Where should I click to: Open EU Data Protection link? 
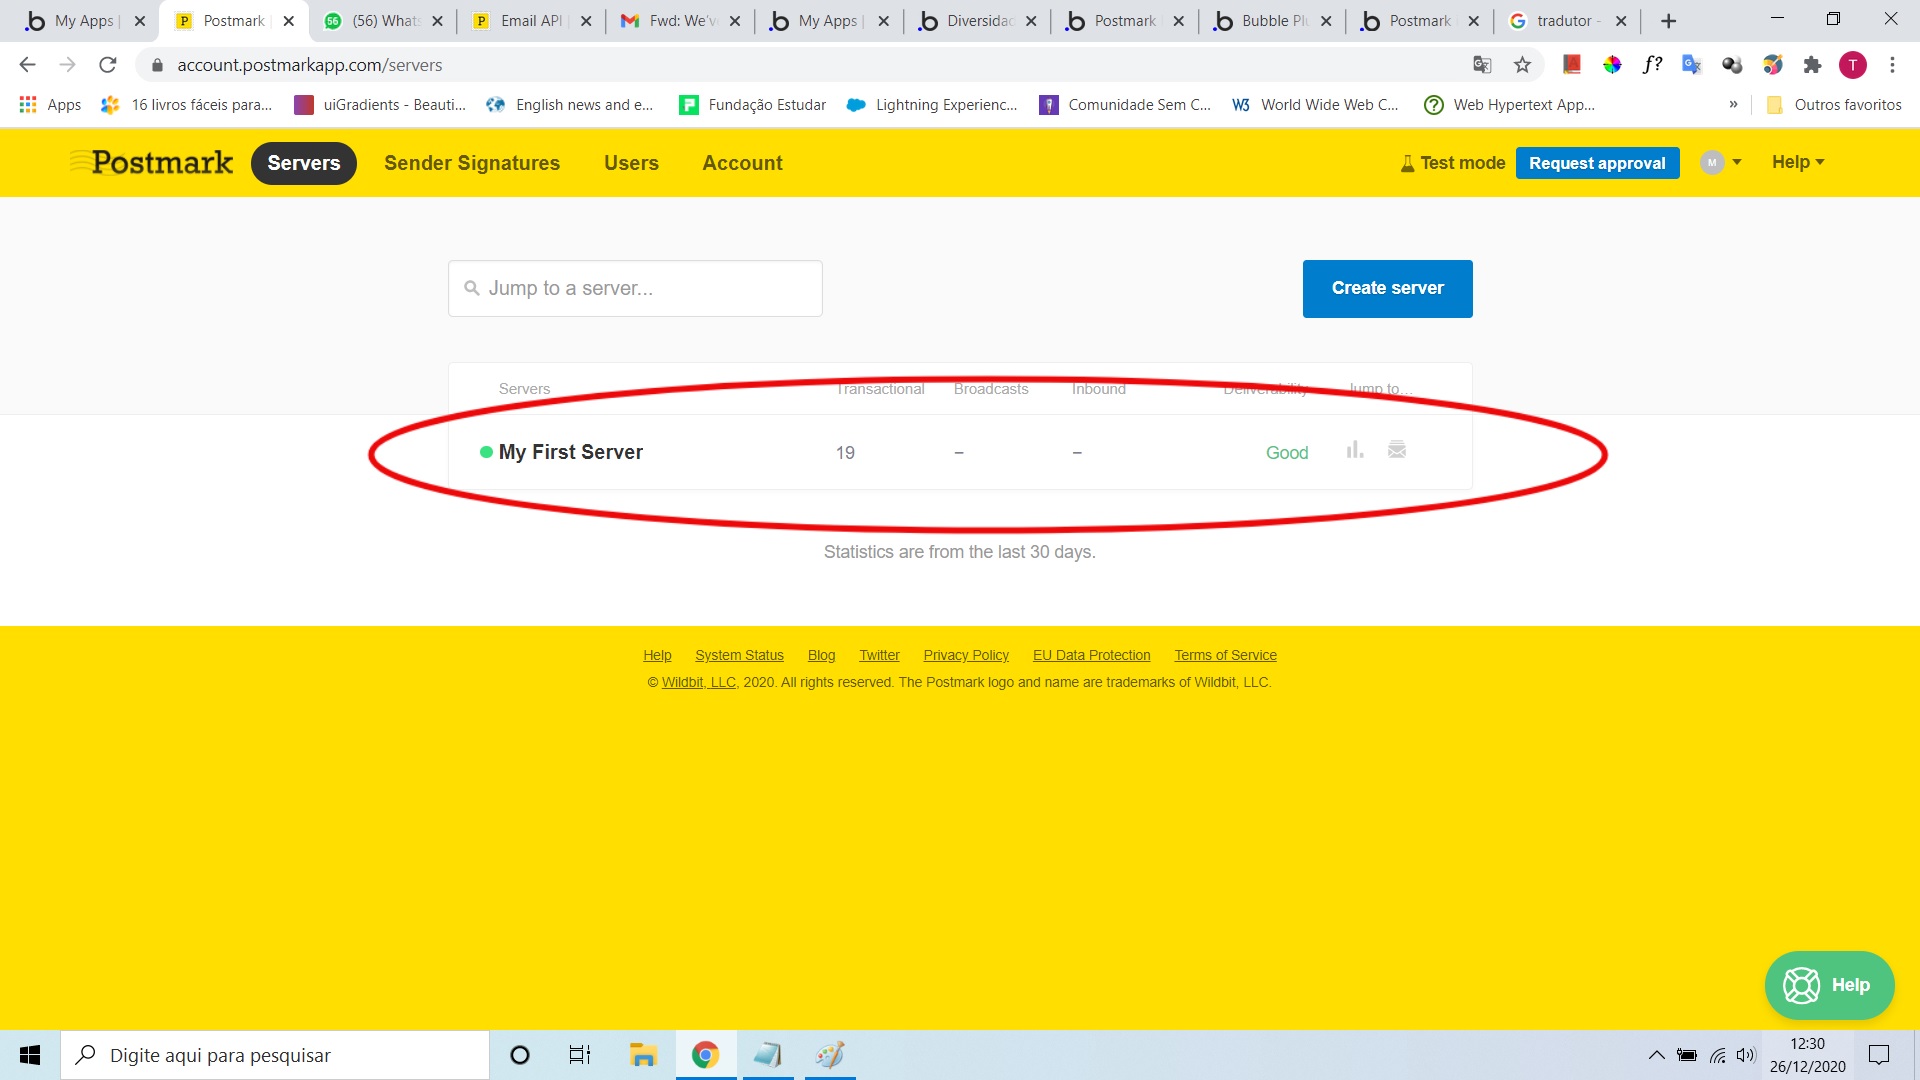point(1091,655)
